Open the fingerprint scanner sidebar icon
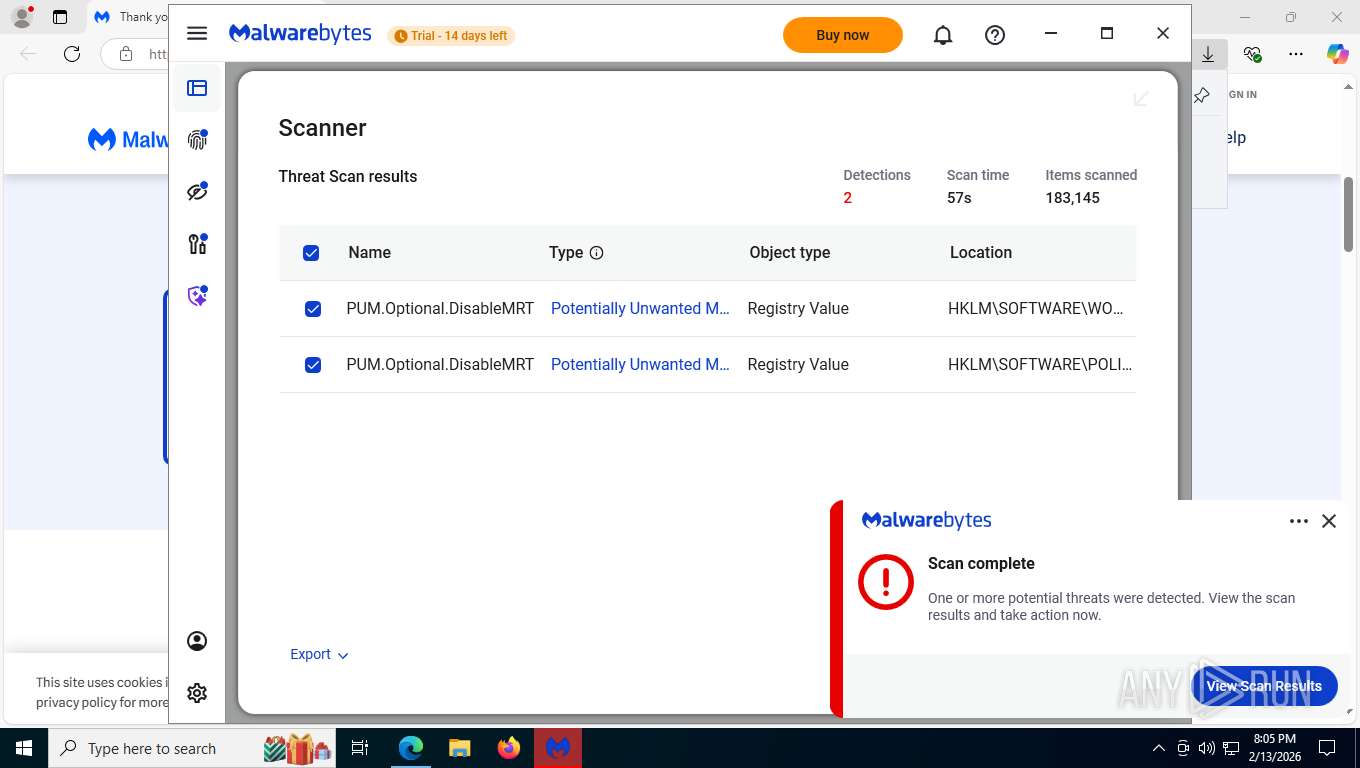This screenshot has width=1360, height=768. tap(197, 140)
